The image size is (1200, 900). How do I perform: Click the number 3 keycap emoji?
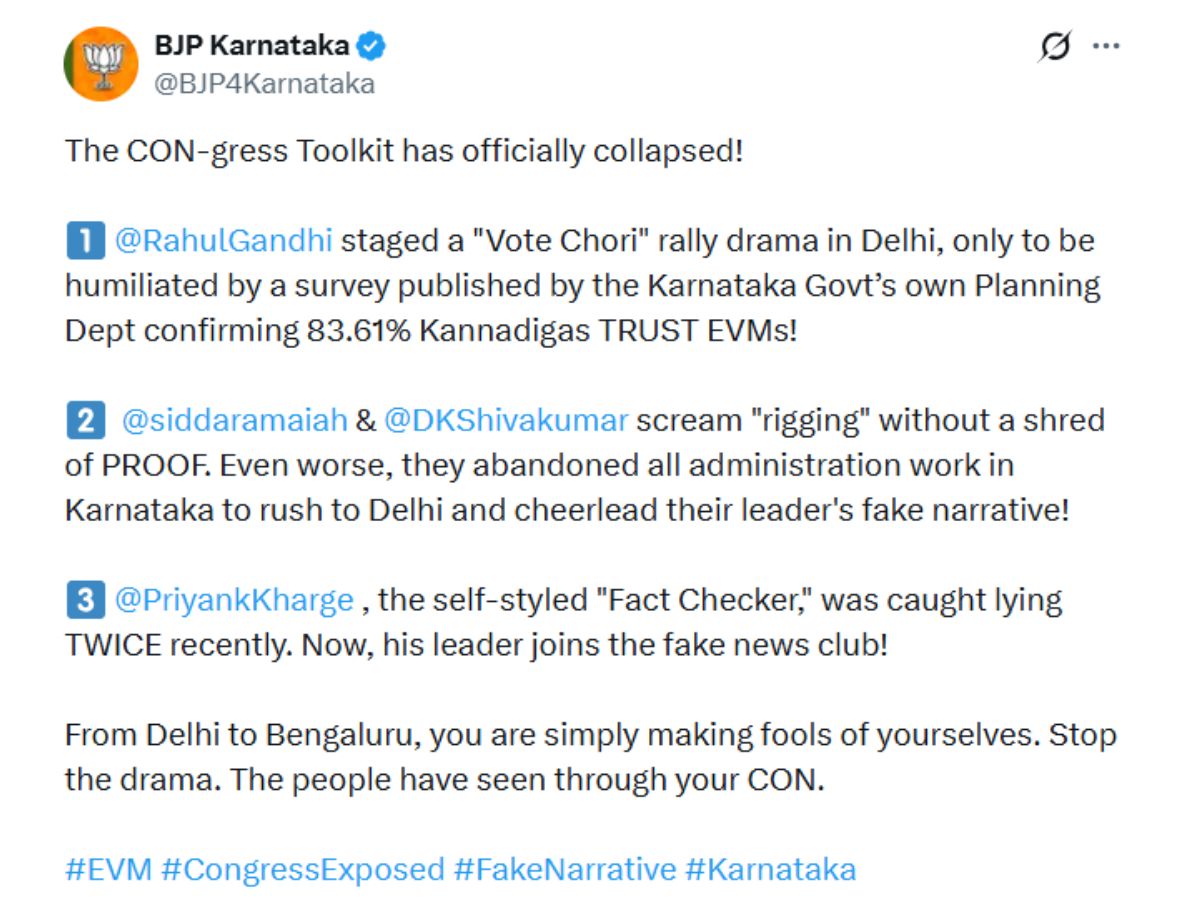pyautogui.click(x=85, y=599)
